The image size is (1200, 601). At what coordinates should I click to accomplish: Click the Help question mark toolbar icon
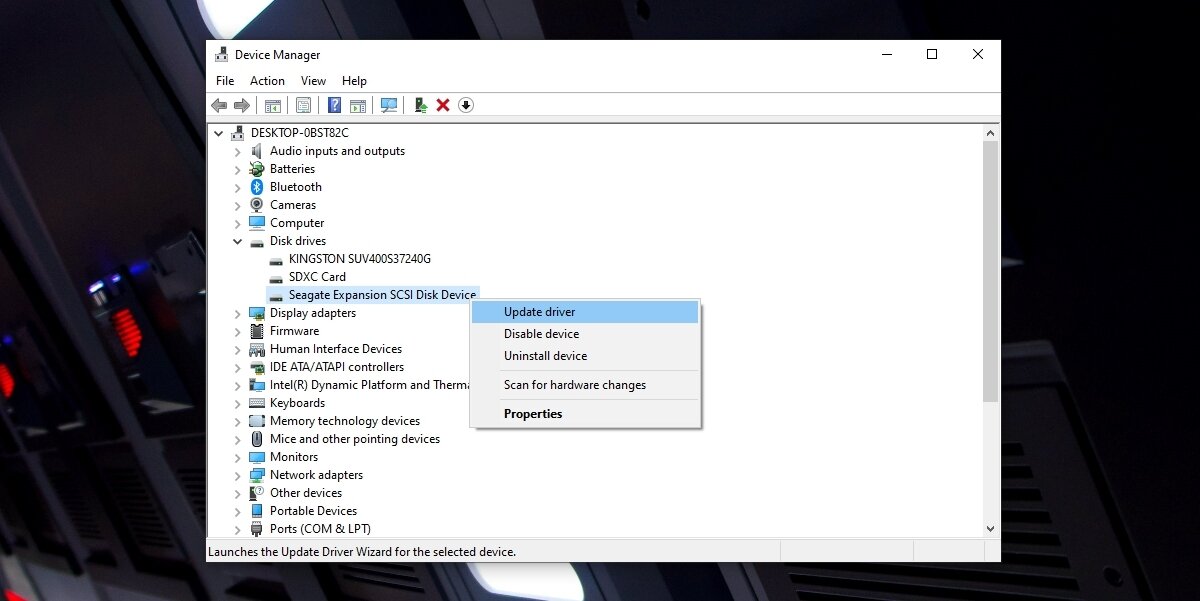335,105
